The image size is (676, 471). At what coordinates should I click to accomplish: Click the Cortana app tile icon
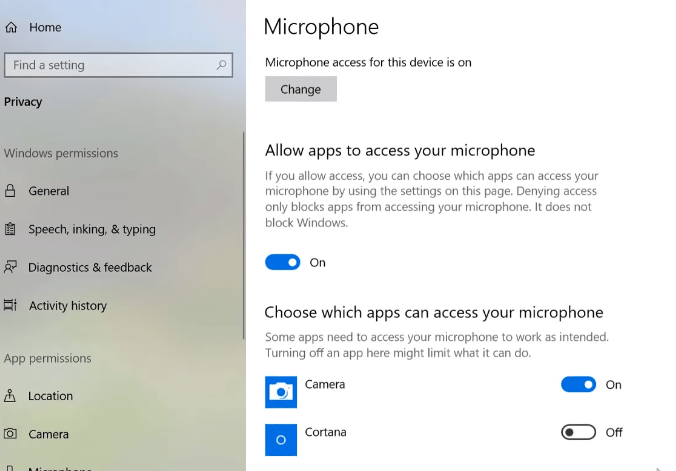point(281,439)
